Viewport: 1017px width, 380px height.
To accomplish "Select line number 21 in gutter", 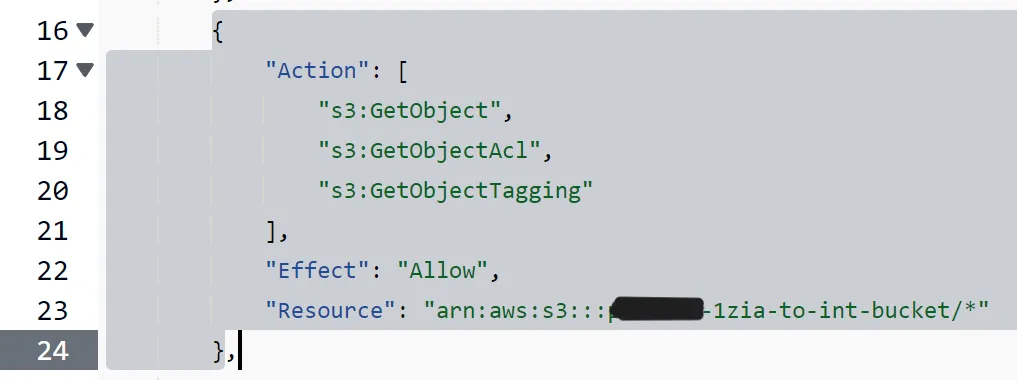I will point(53,231).
